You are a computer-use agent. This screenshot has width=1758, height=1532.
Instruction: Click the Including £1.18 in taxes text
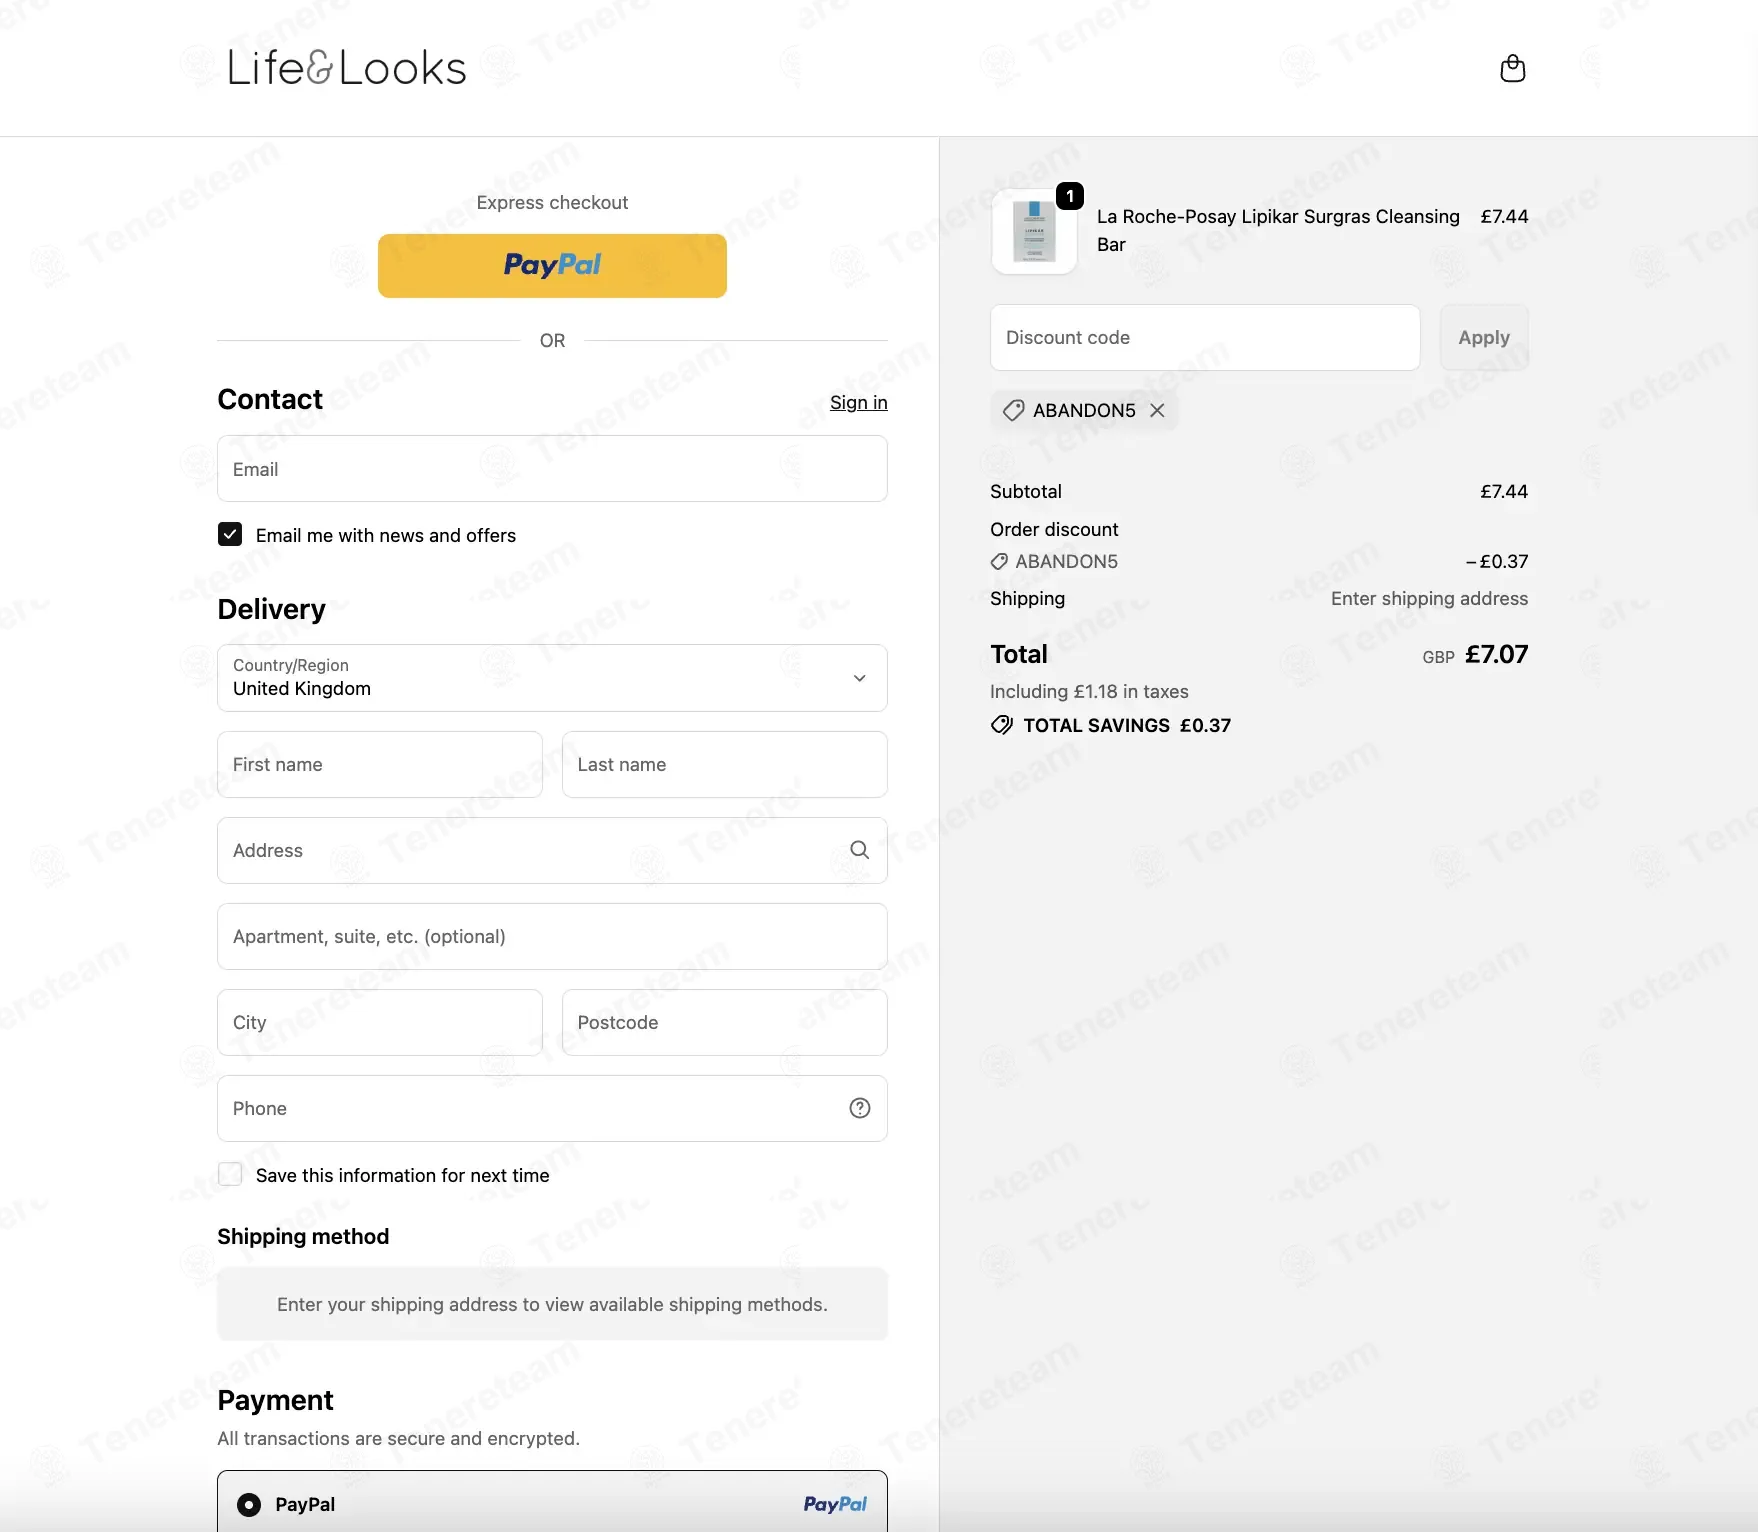(1089, 691)
